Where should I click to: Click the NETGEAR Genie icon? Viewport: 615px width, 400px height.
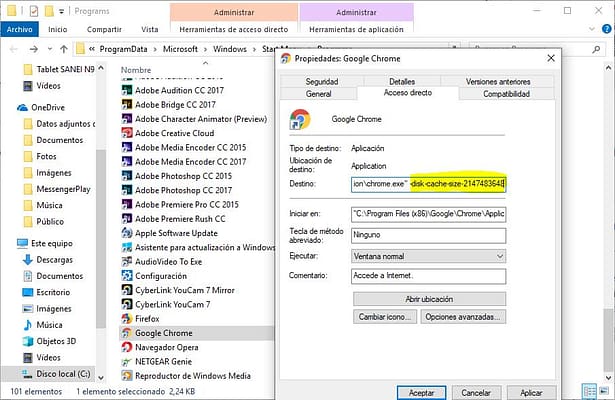127,362
